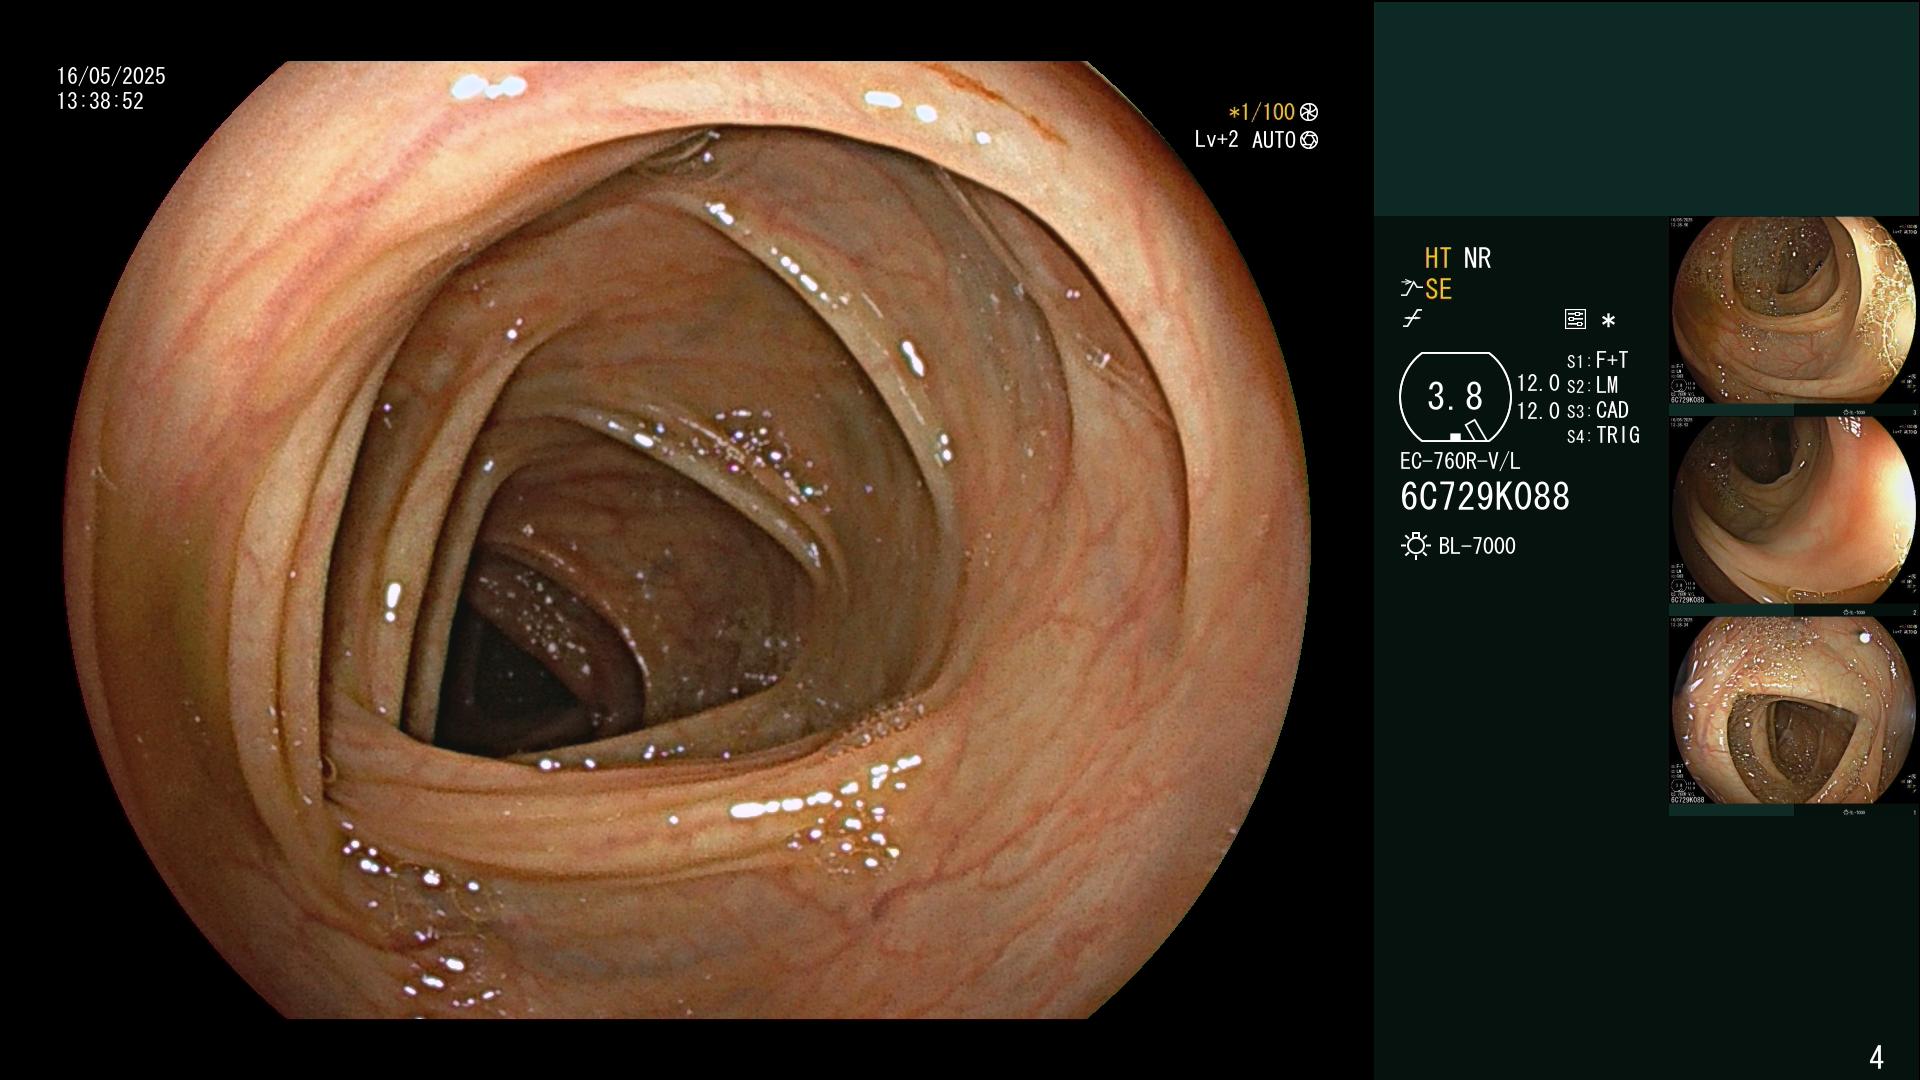Open the top captured colon thumbnail

[x=1794, y=310]
